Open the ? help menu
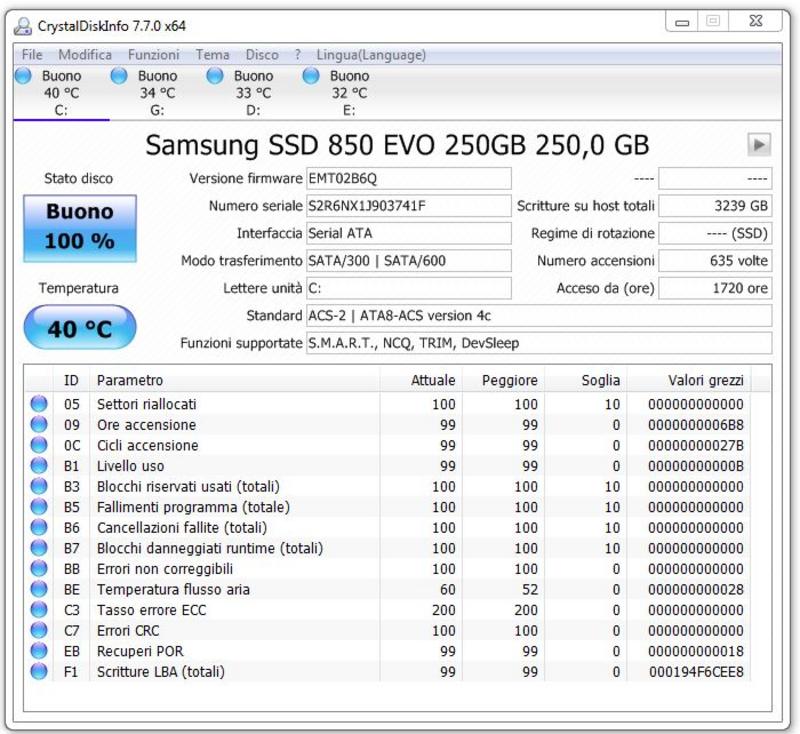Image resolution: width=800 pixels, height=734 pixels. 297,55
